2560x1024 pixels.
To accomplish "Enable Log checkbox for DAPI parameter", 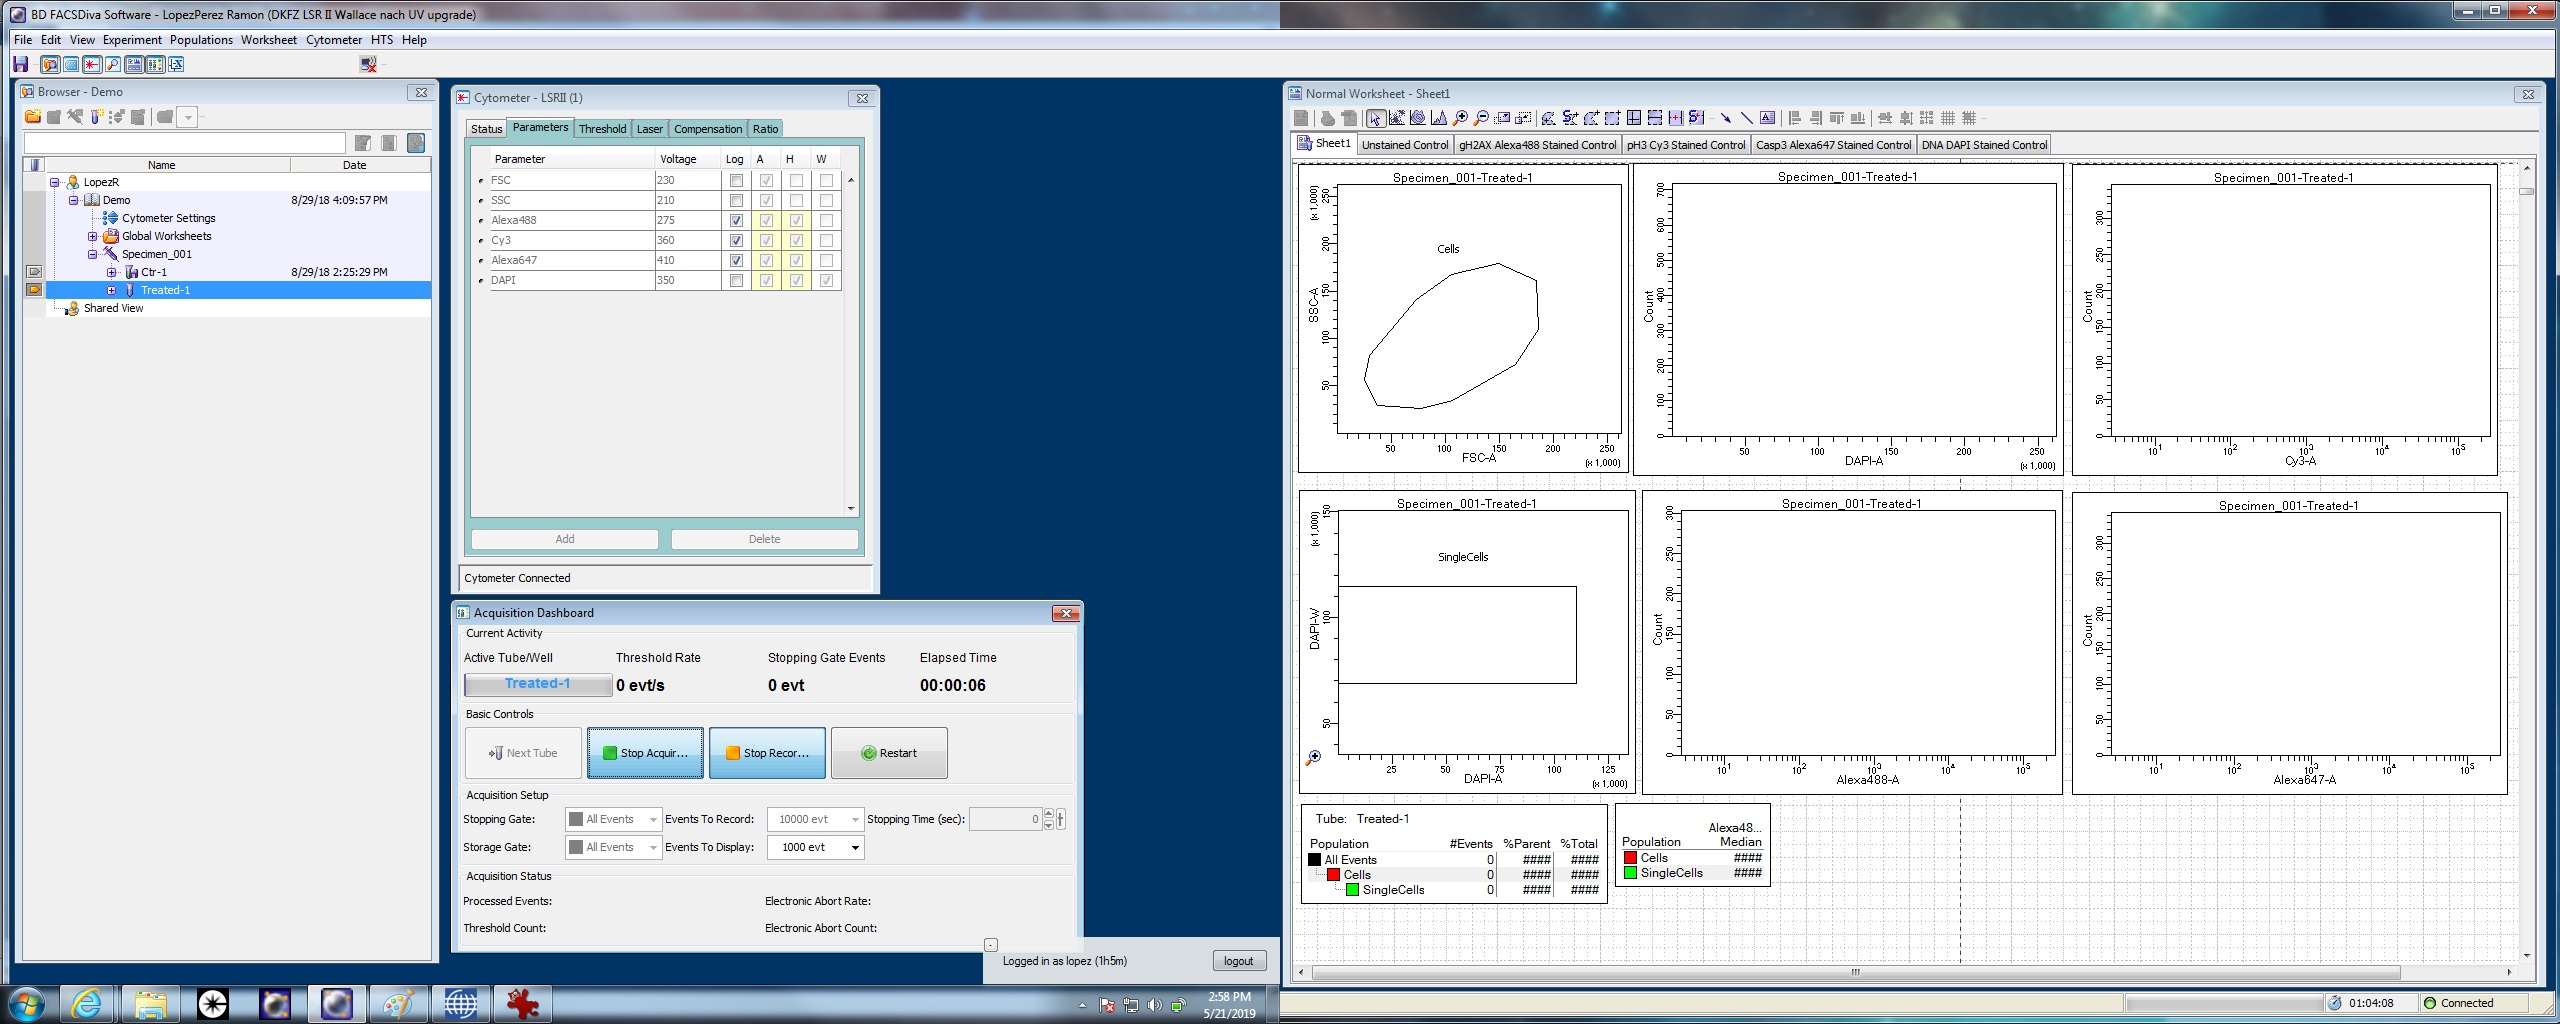I will coord(736,280).
